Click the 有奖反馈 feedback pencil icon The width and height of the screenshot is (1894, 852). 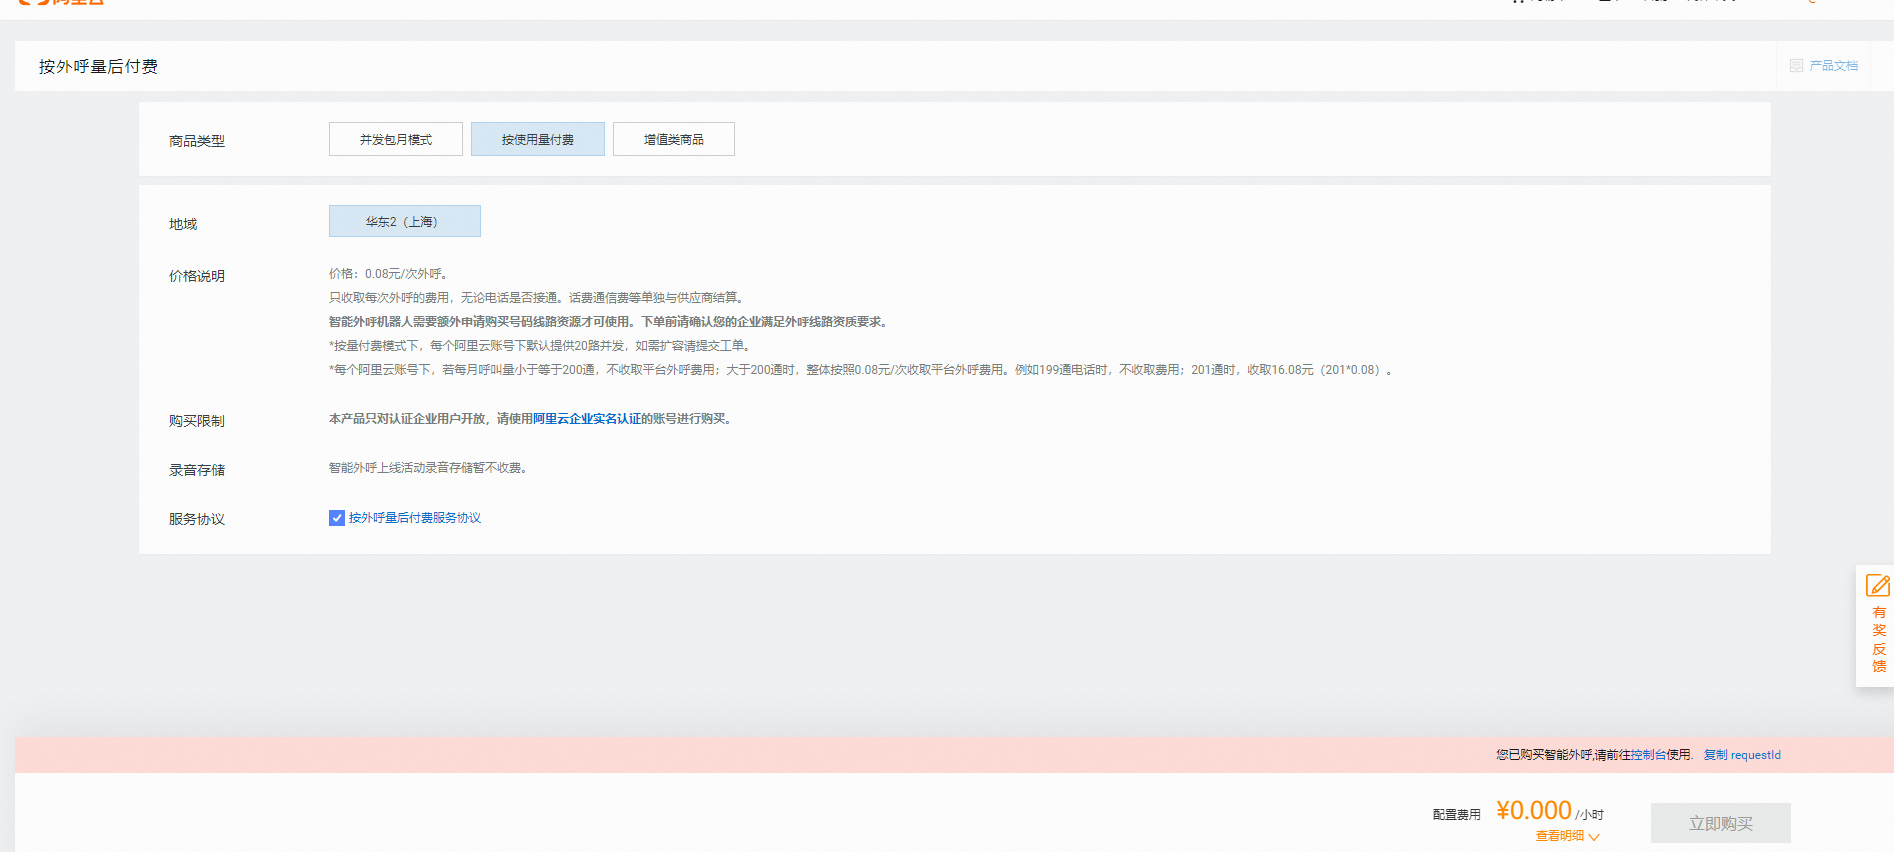[x=1878, y=585]
